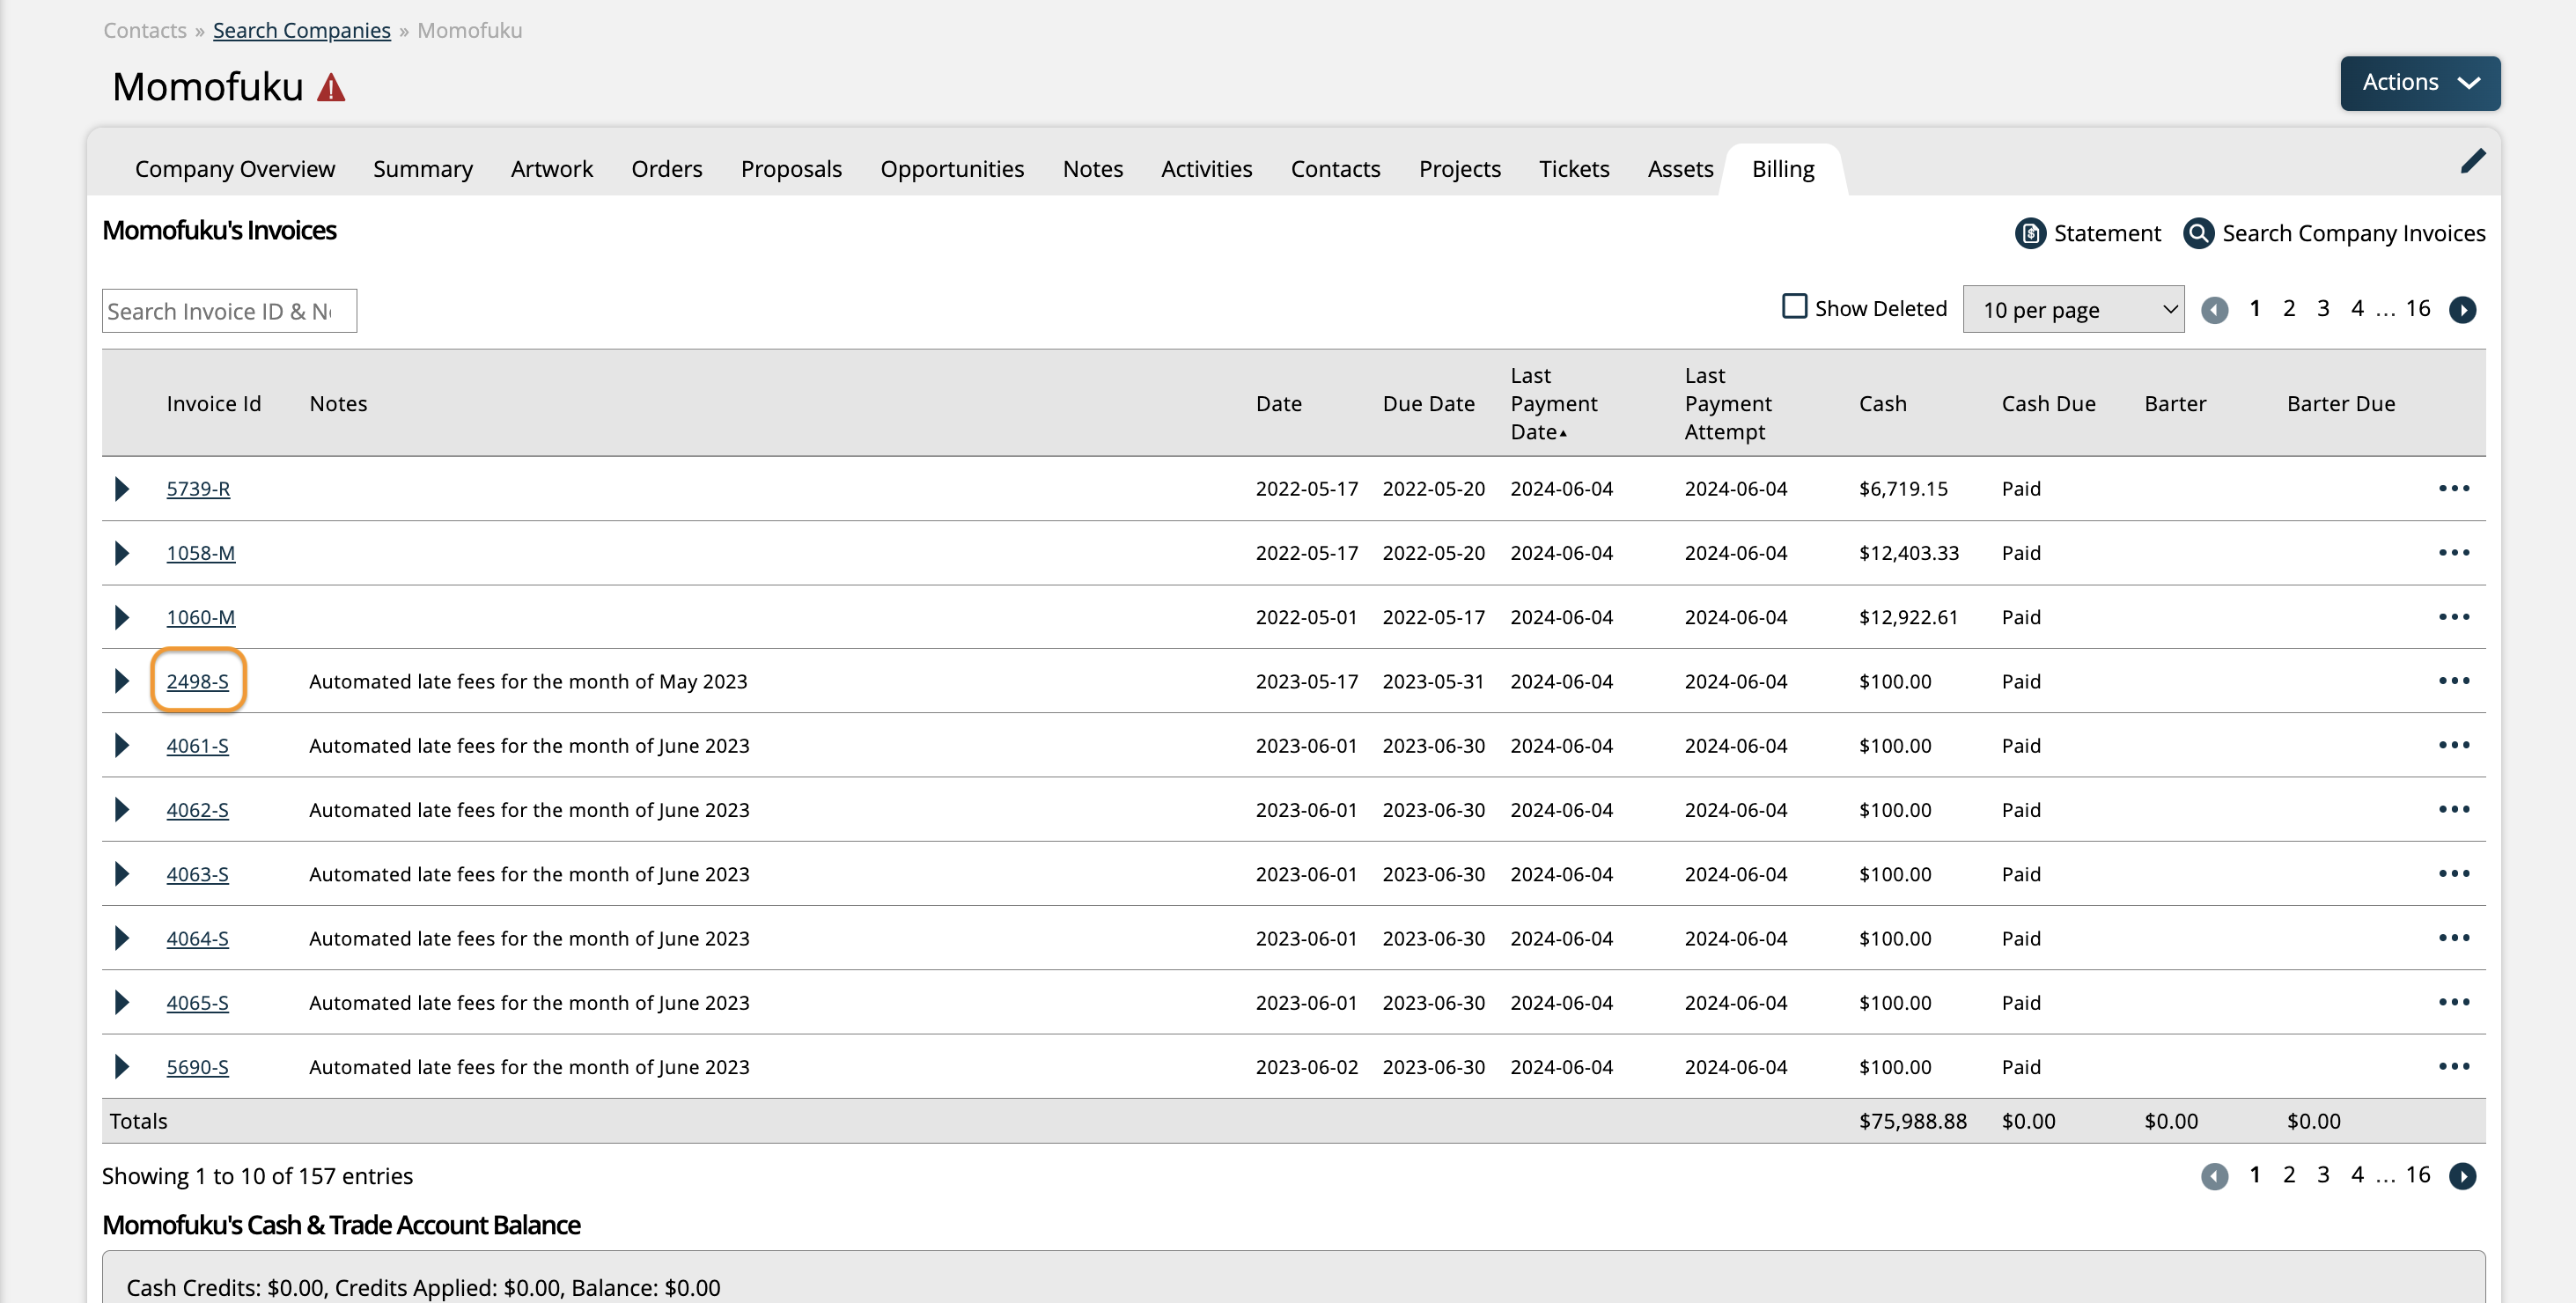Open the Projects tab
This screenshot has height=1303, width=2576.
(x=1460, y=169)
